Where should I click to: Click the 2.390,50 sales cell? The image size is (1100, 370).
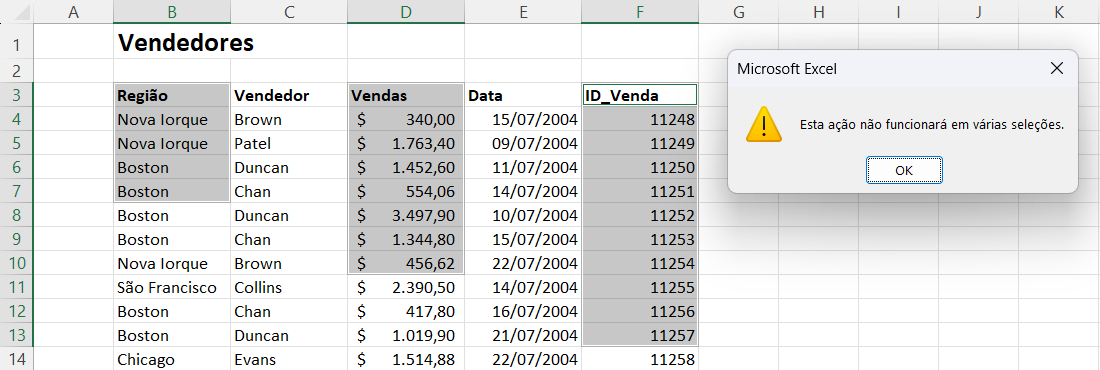[x=406, y=287]
